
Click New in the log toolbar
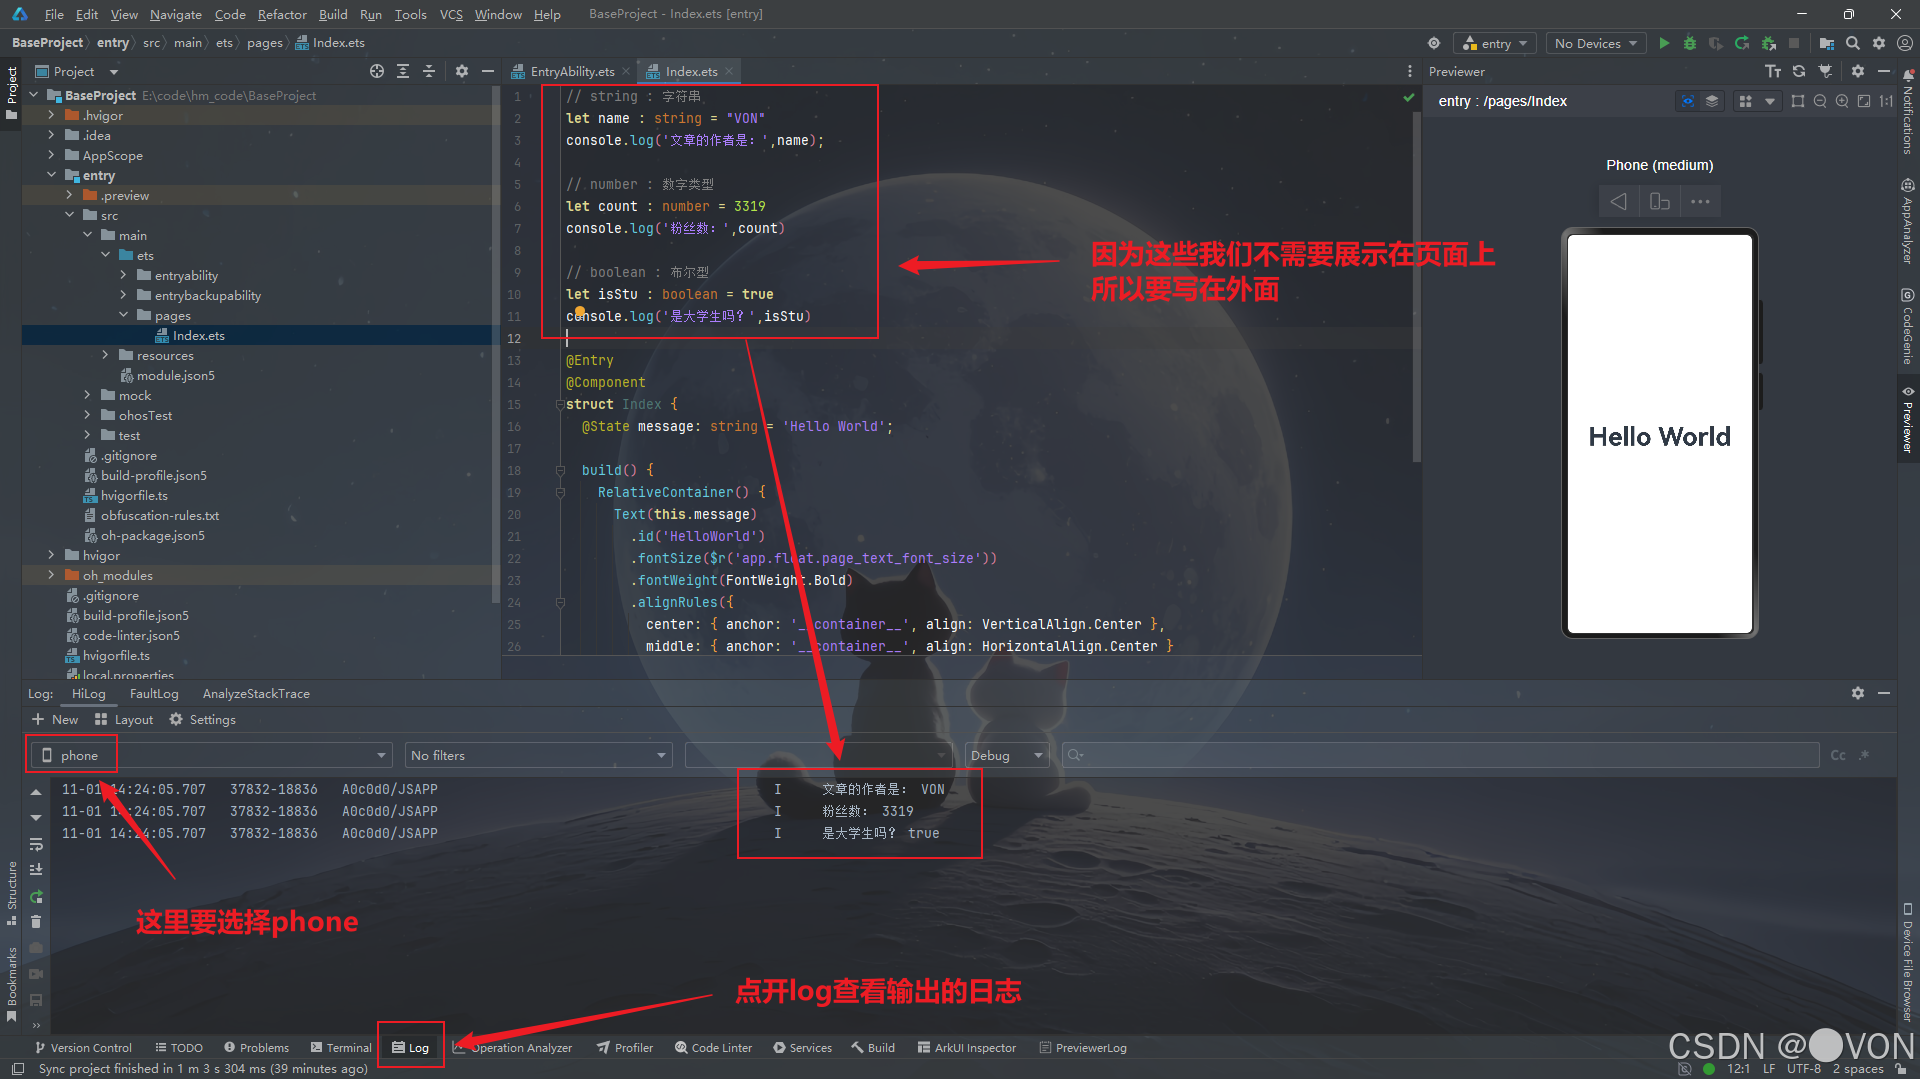tap(55, 719)
